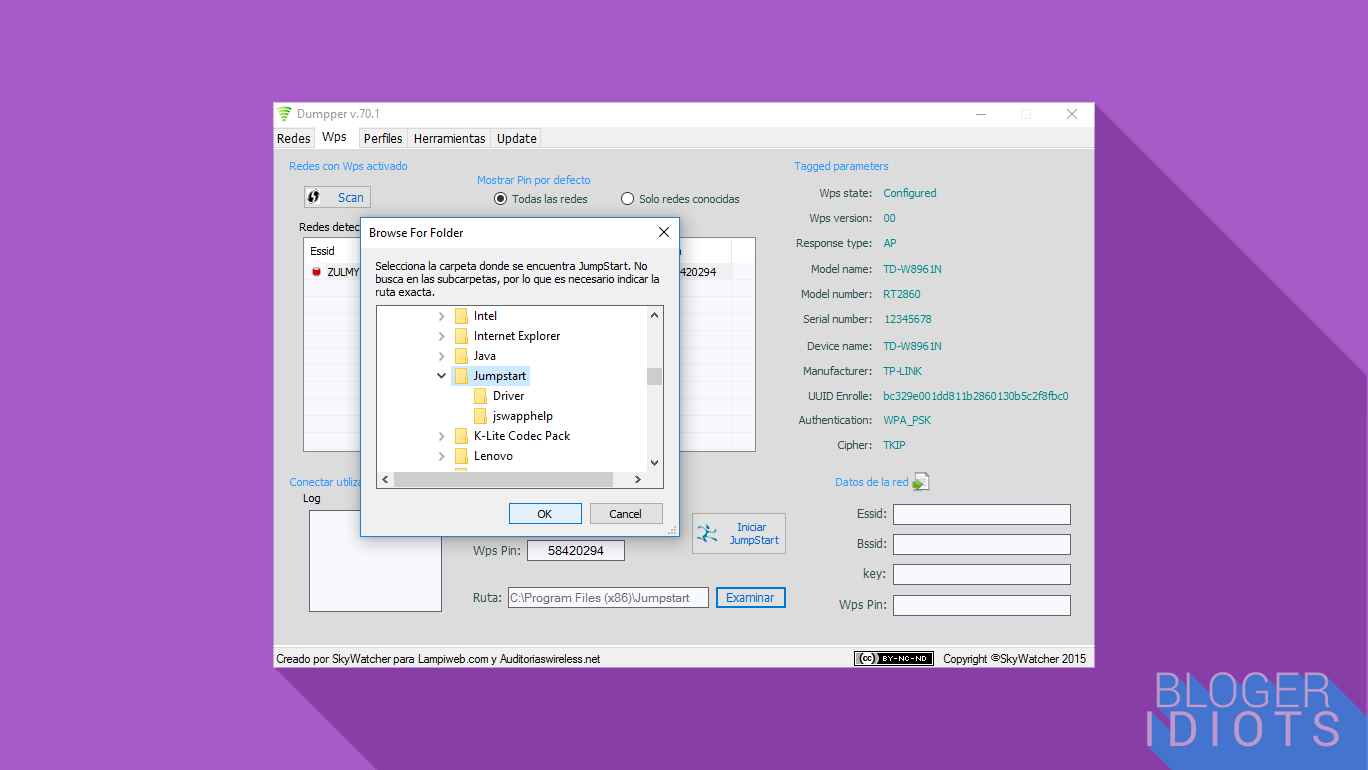Confirm folder selection with OK button
This screenshot has height=770, width=1368.
[545, 513]
